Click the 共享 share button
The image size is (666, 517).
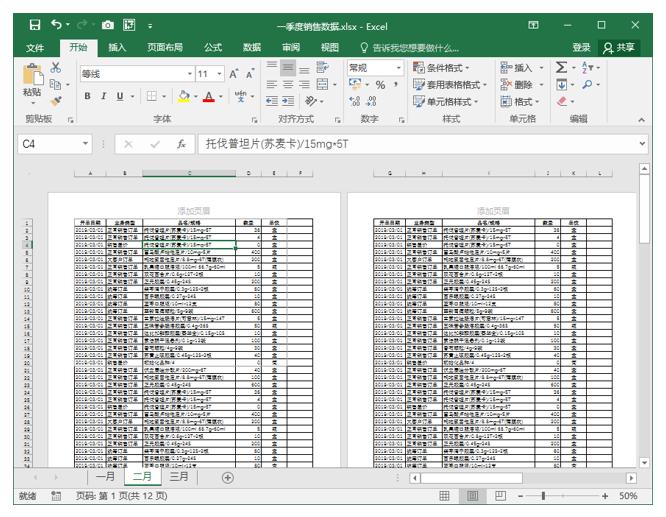click(619, 48)
